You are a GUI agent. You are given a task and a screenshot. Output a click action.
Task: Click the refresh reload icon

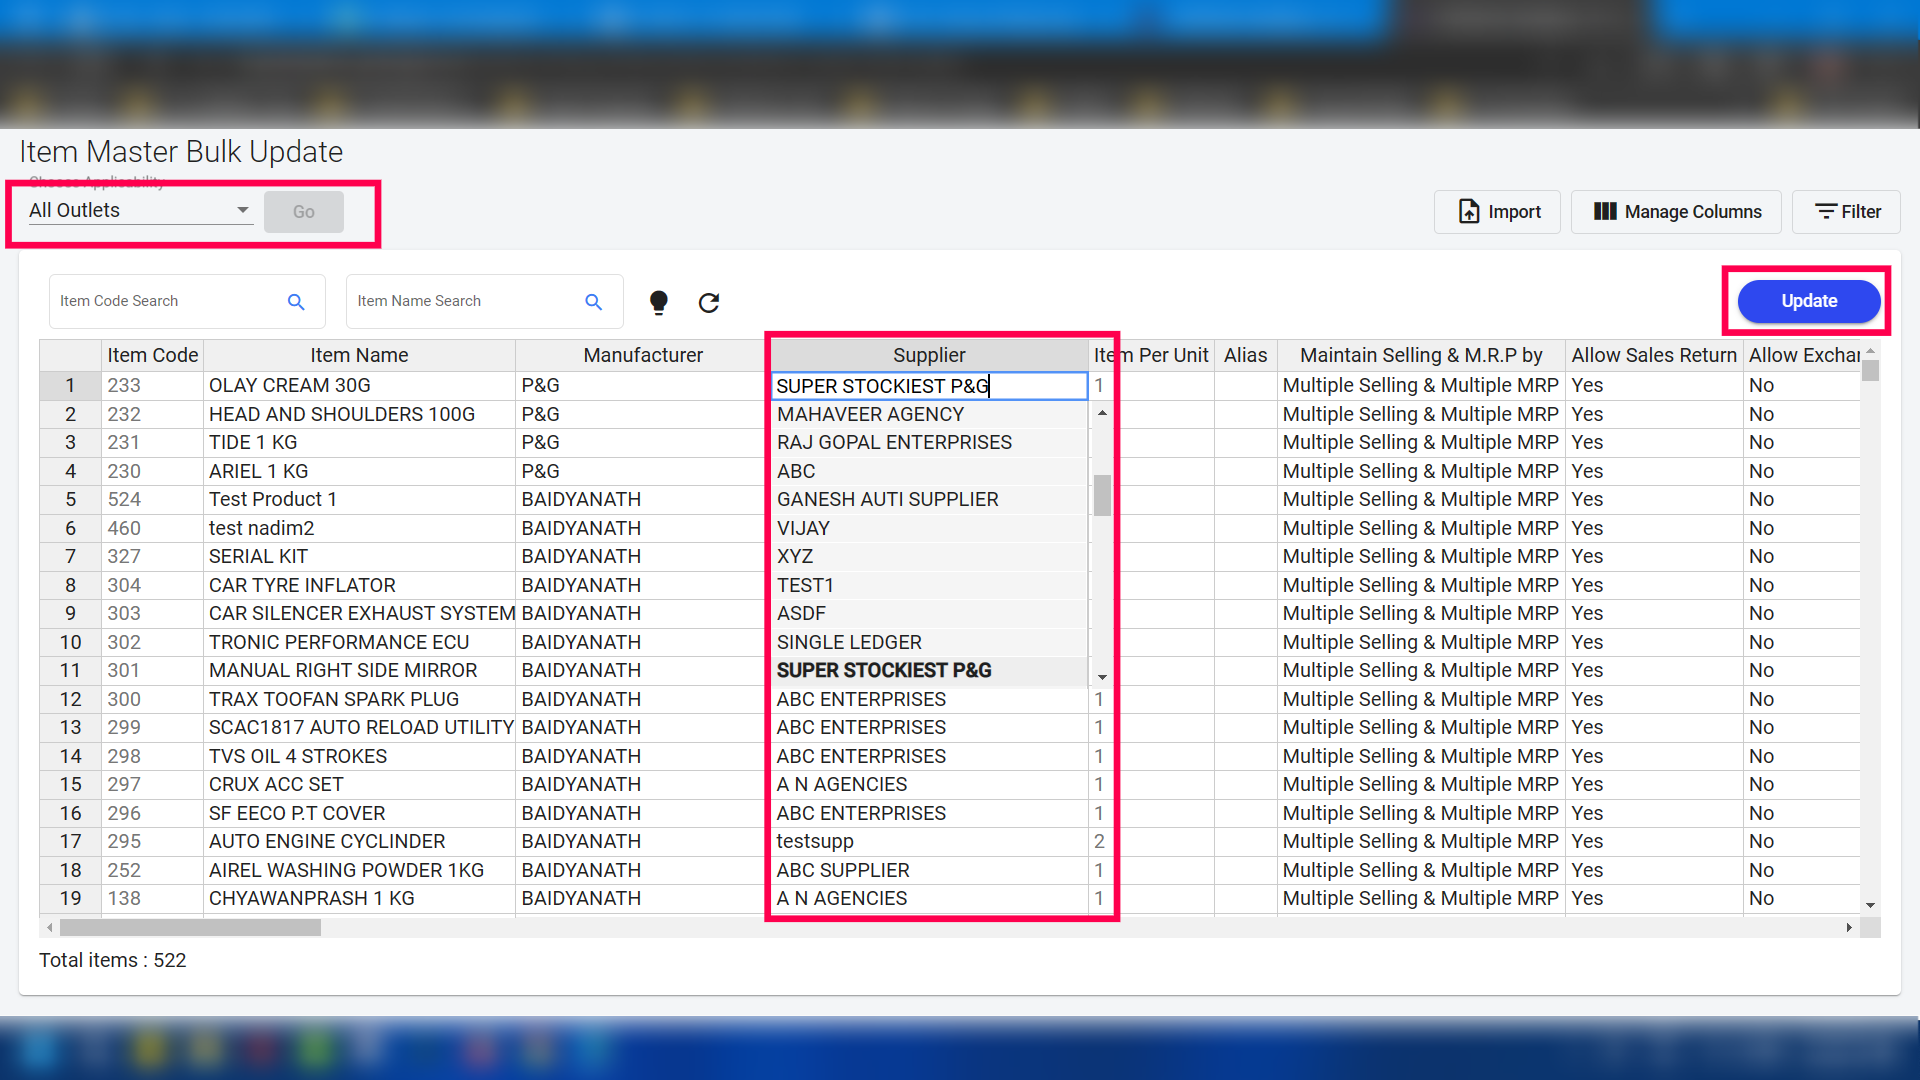pyautogui.click(x=709, y=302)
